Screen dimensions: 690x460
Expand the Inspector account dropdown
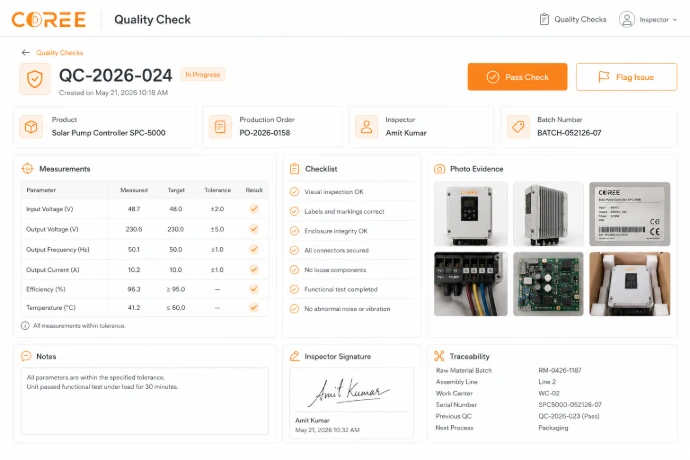point(675,20)
